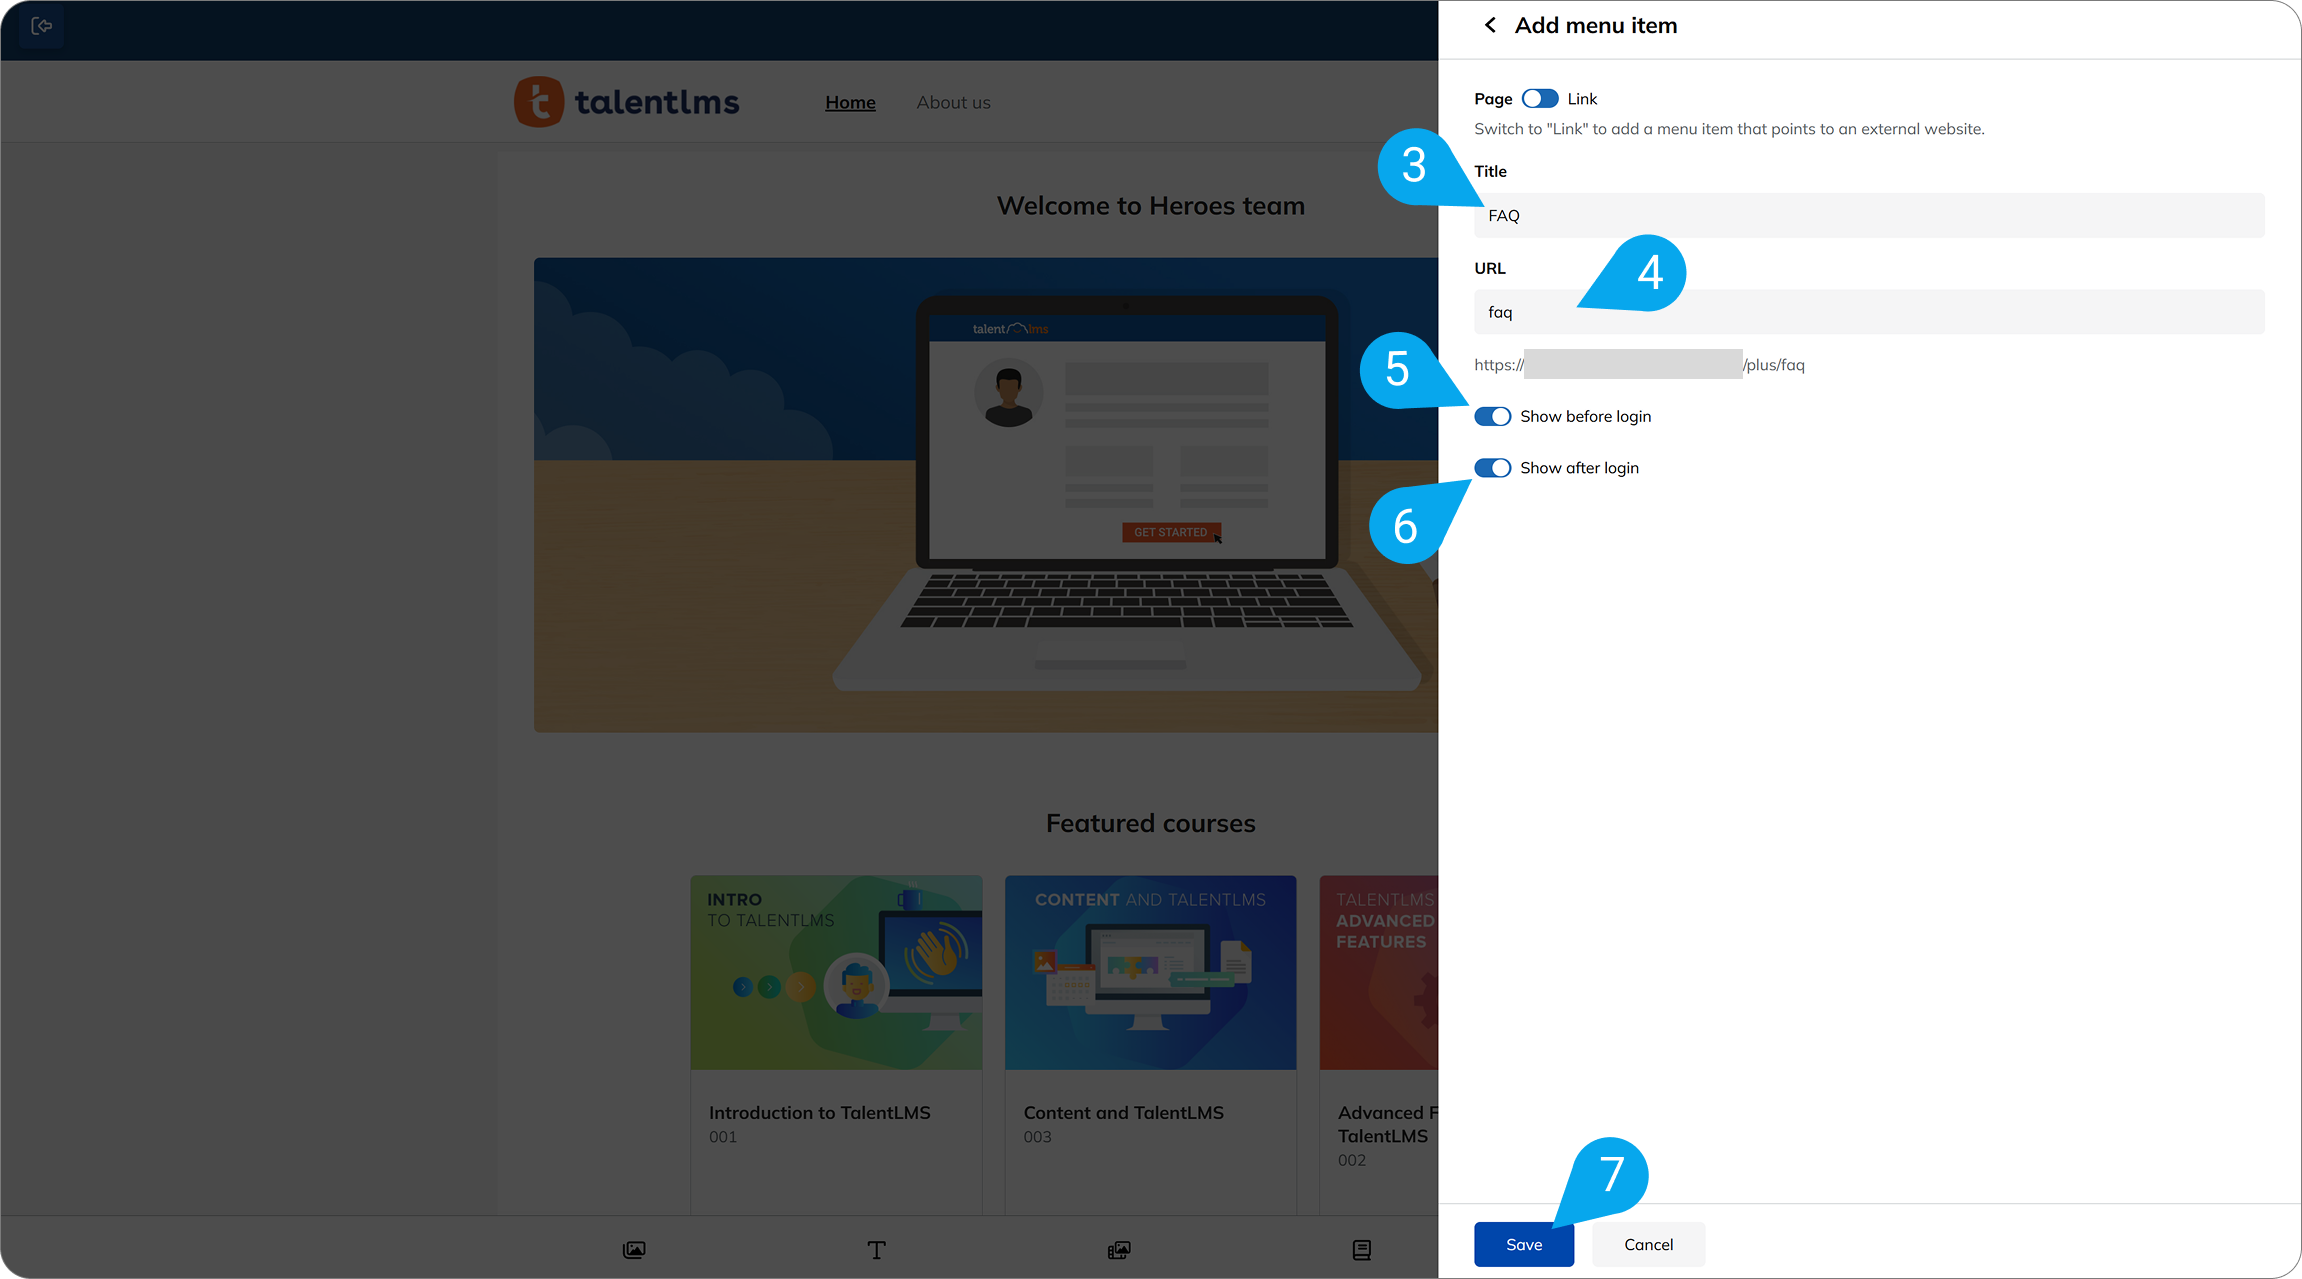
Task: Open the media gallery tool in bottom toolbar
Action: [x=1118, y=1249]
